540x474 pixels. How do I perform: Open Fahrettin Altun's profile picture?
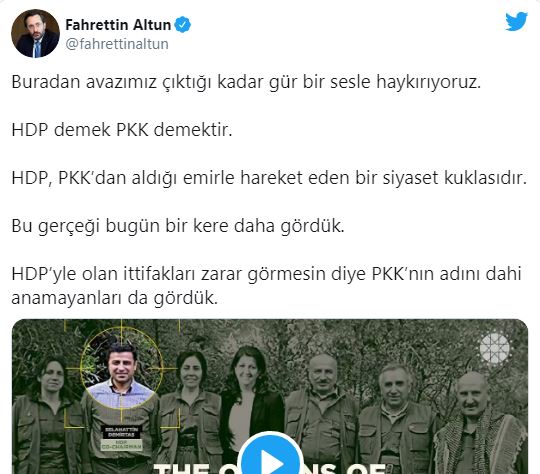[35, 33]
